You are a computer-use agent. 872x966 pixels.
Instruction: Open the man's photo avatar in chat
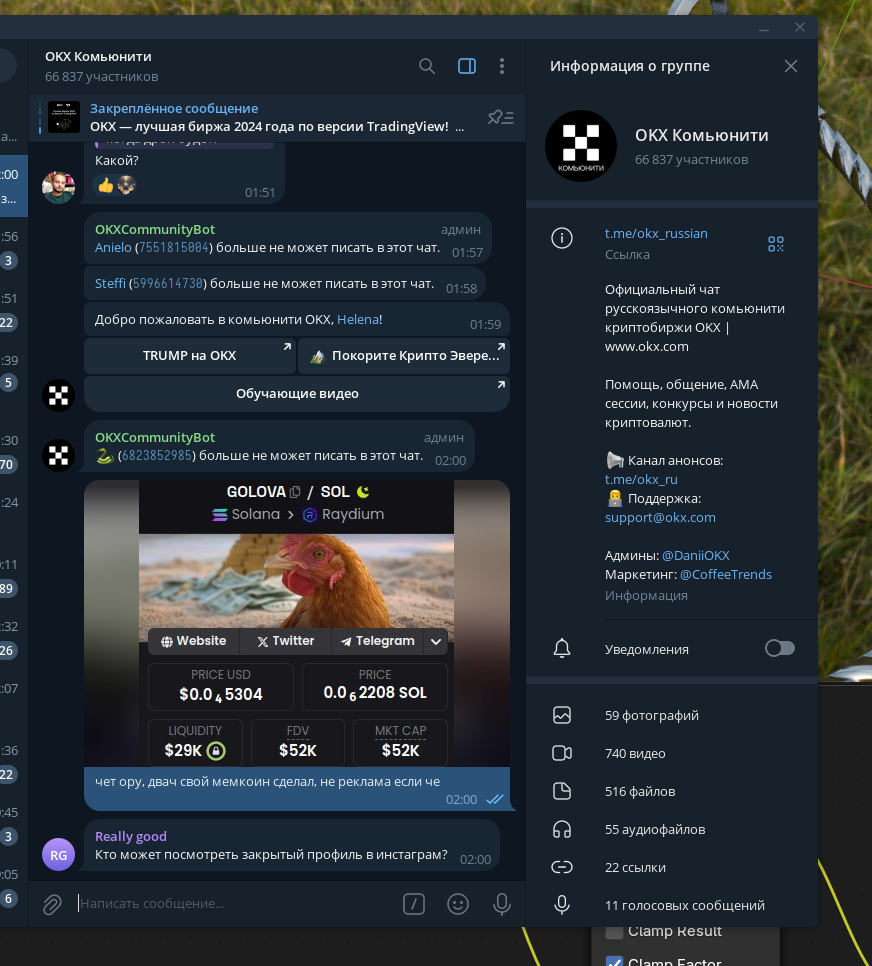(x=59, y=187)
